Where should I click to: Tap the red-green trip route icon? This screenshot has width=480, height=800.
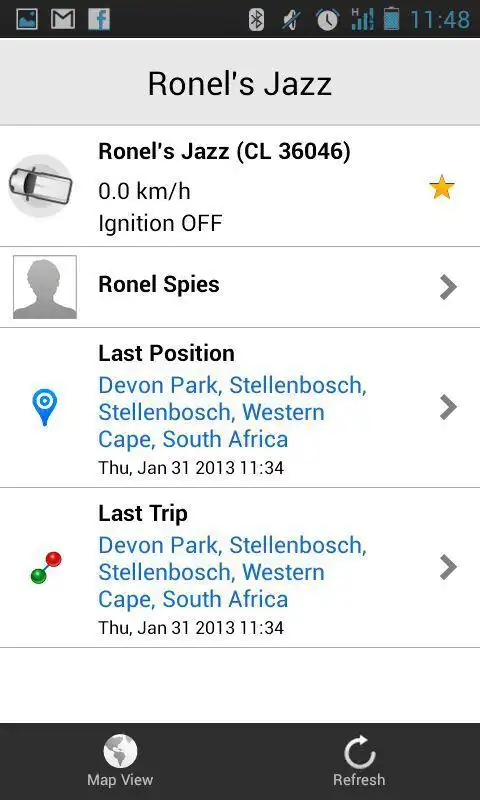[x=46, y=567]
